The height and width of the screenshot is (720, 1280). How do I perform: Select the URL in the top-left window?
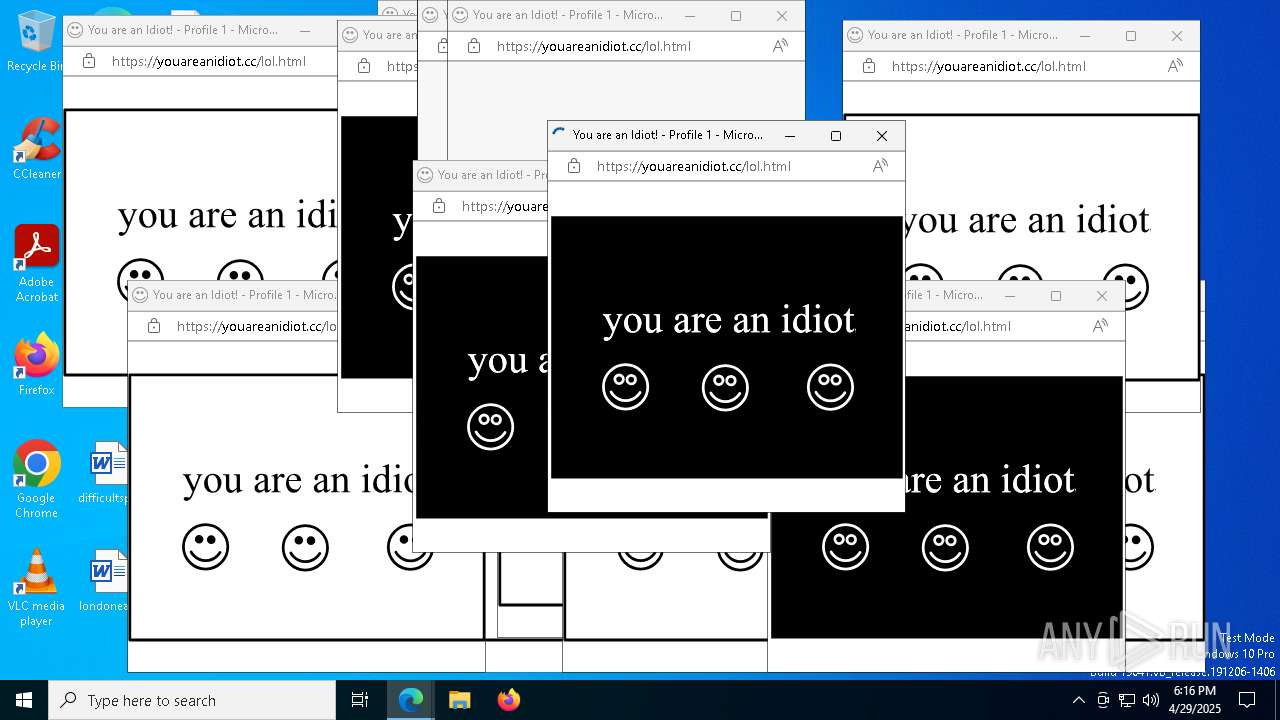pos(209,61)
